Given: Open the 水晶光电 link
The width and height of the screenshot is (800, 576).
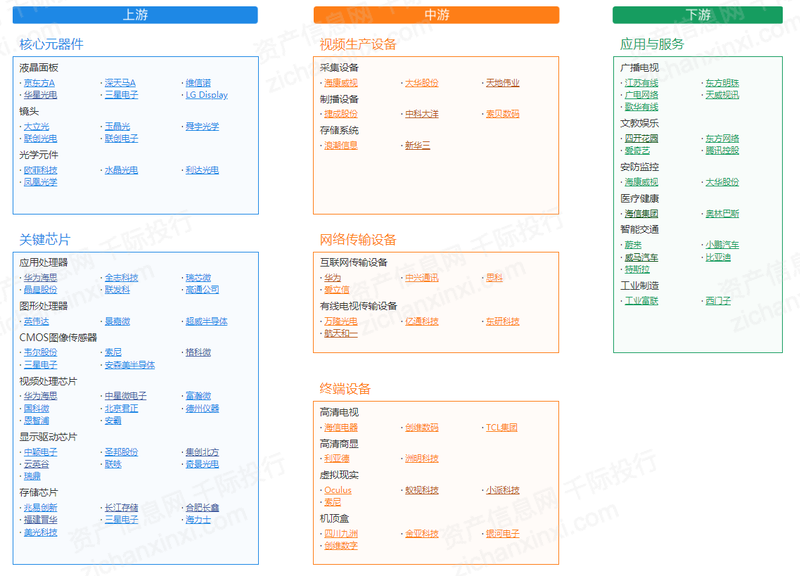Looking at the screenshot, I should point(121,170).
